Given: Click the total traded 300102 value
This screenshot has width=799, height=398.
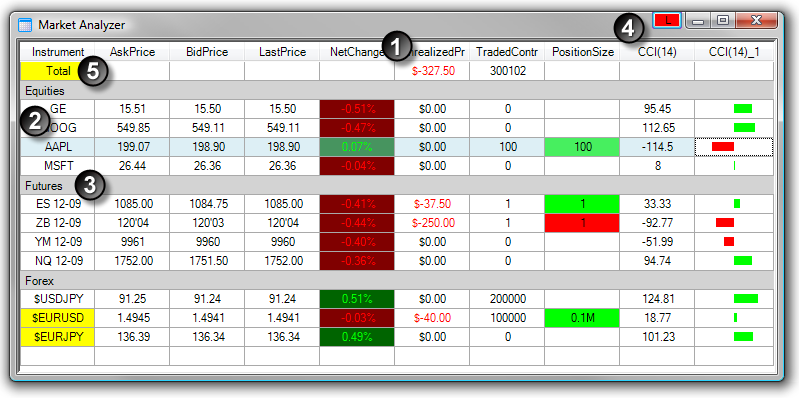Looking at the screenshot, I should click(x=507, y=71).
